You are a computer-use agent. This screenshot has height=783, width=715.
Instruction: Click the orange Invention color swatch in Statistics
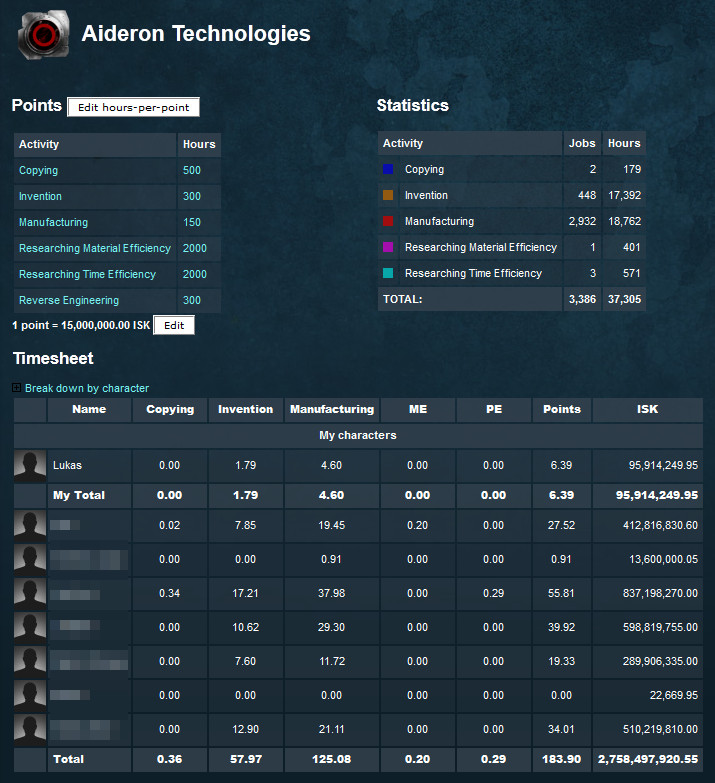(x=388, y=195)
